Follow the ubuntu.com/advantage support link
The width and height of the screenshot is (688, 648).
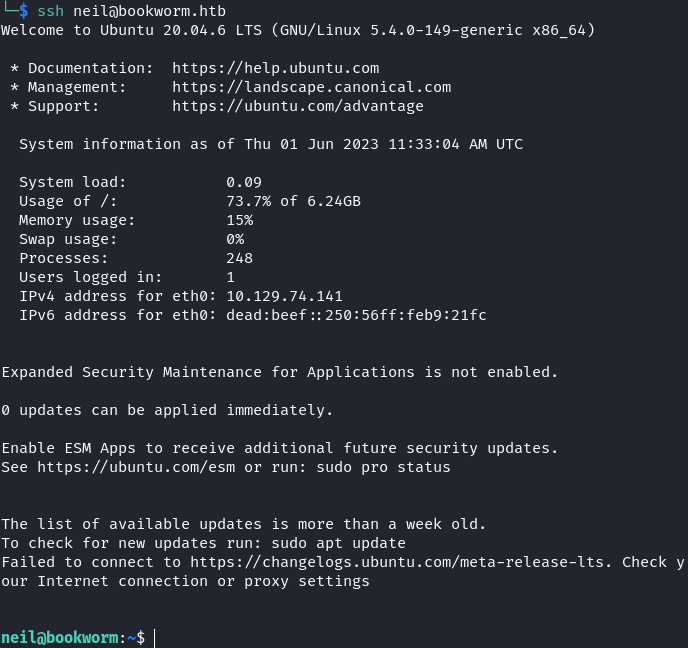coord(298,106)
